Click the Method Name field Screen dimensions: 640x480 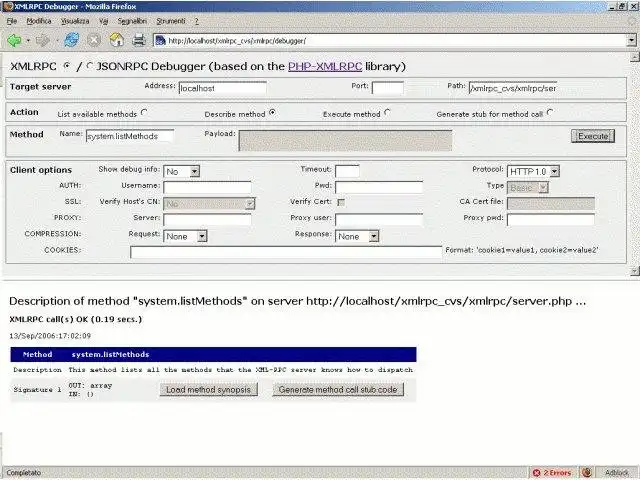[x=130, y=136]
